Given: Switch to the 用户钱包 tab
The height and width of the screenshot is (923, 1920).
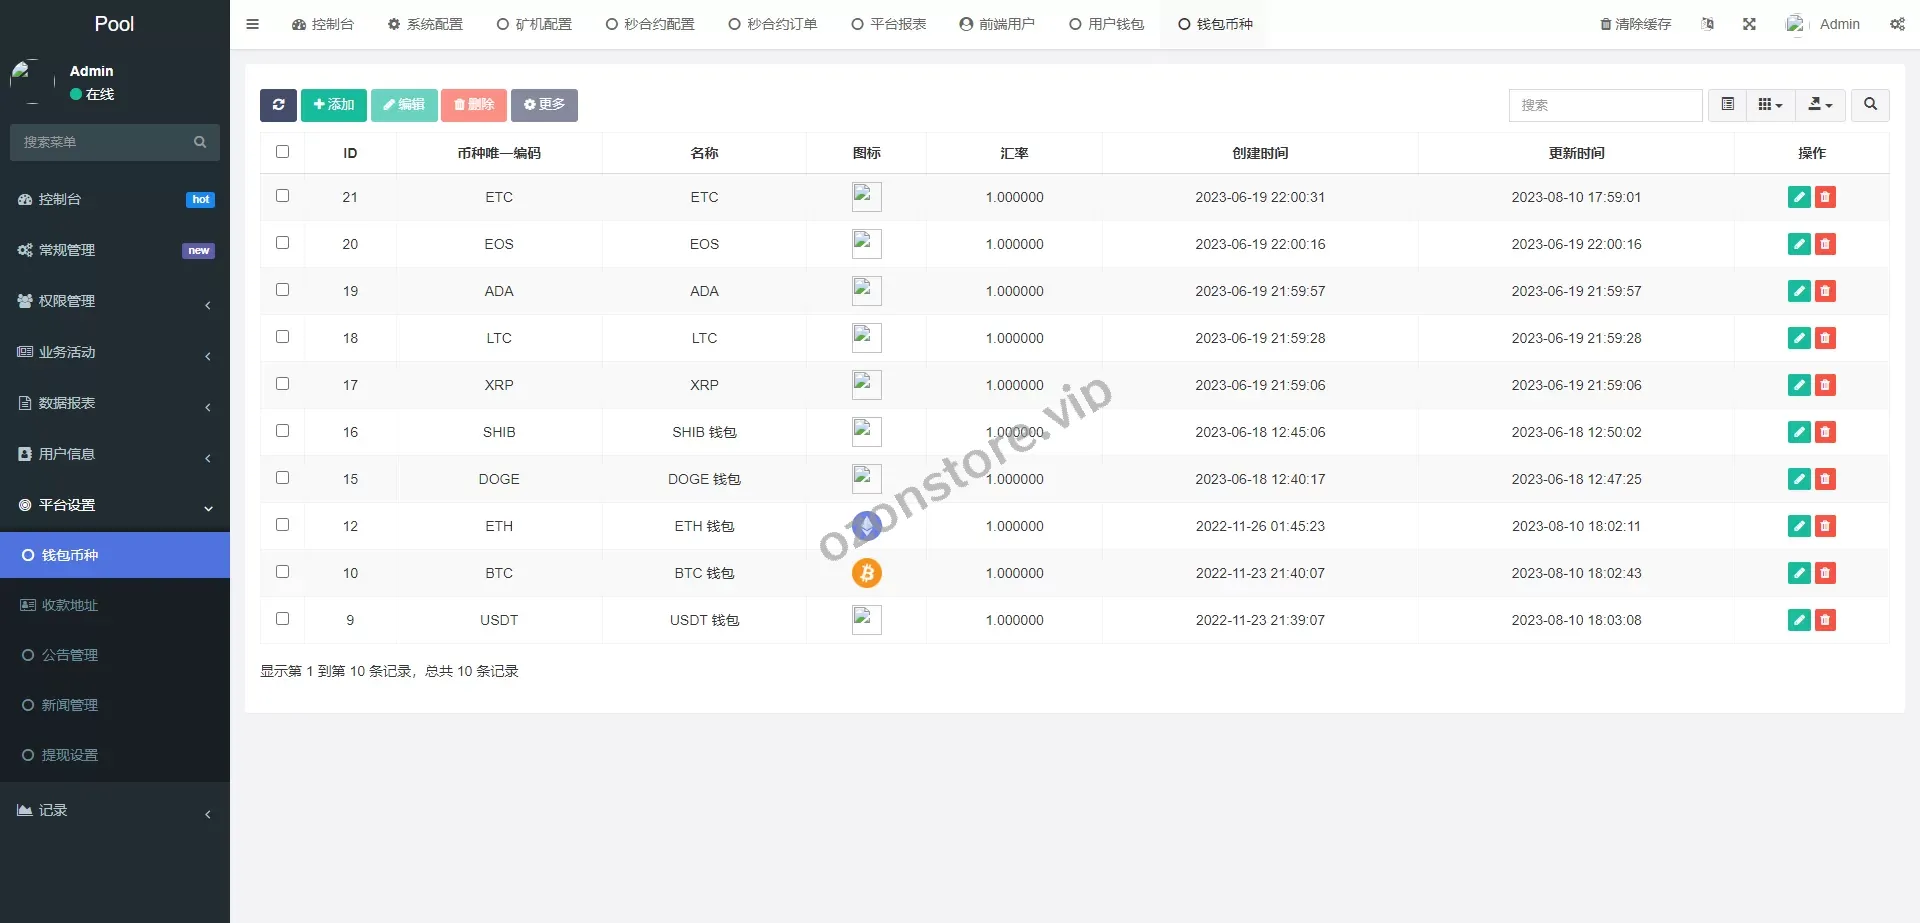Looking at the screenshot, I should coord(1106,24).
